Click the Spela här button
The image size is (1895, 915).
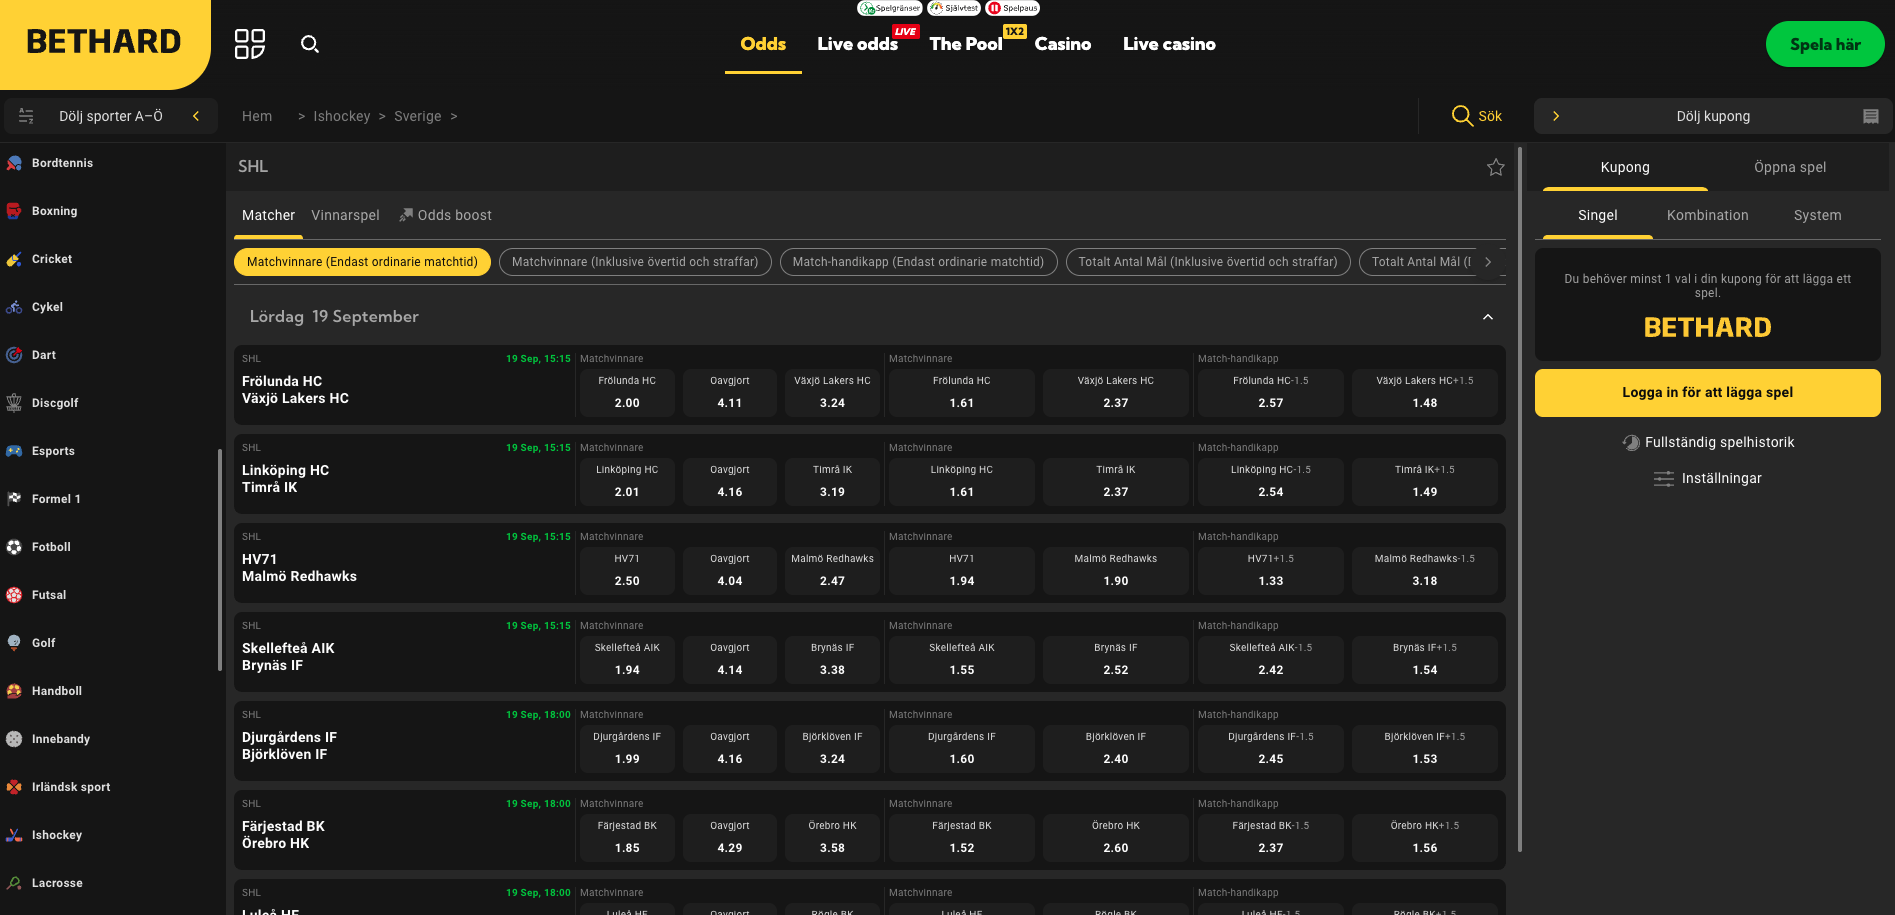pyautogui.click(x=1825, y=44)
